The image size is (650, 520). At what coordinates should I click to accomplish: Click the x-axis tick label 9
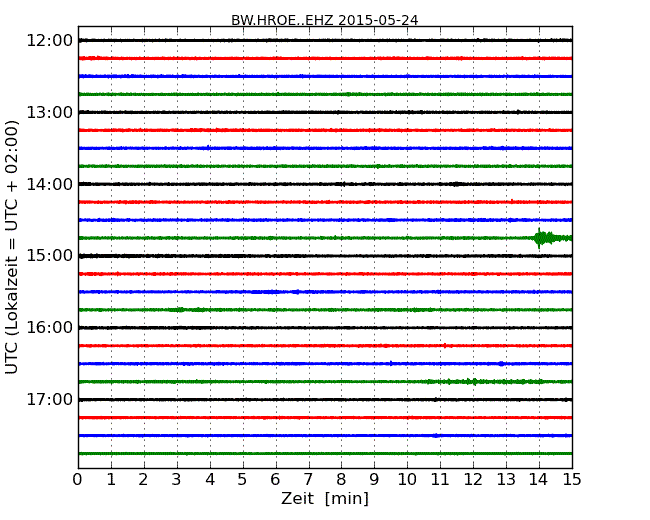374,480
